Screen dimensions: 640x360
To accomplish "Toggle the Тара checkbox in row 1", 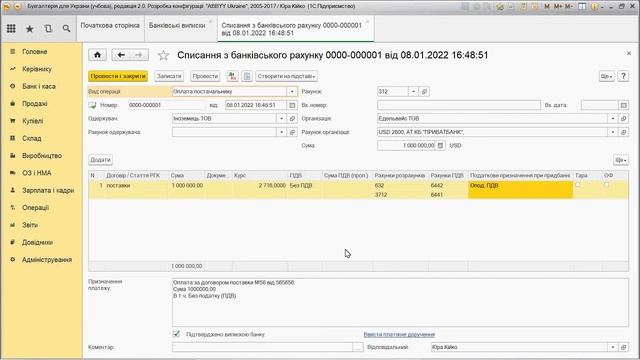I will (x=578, y=185).
